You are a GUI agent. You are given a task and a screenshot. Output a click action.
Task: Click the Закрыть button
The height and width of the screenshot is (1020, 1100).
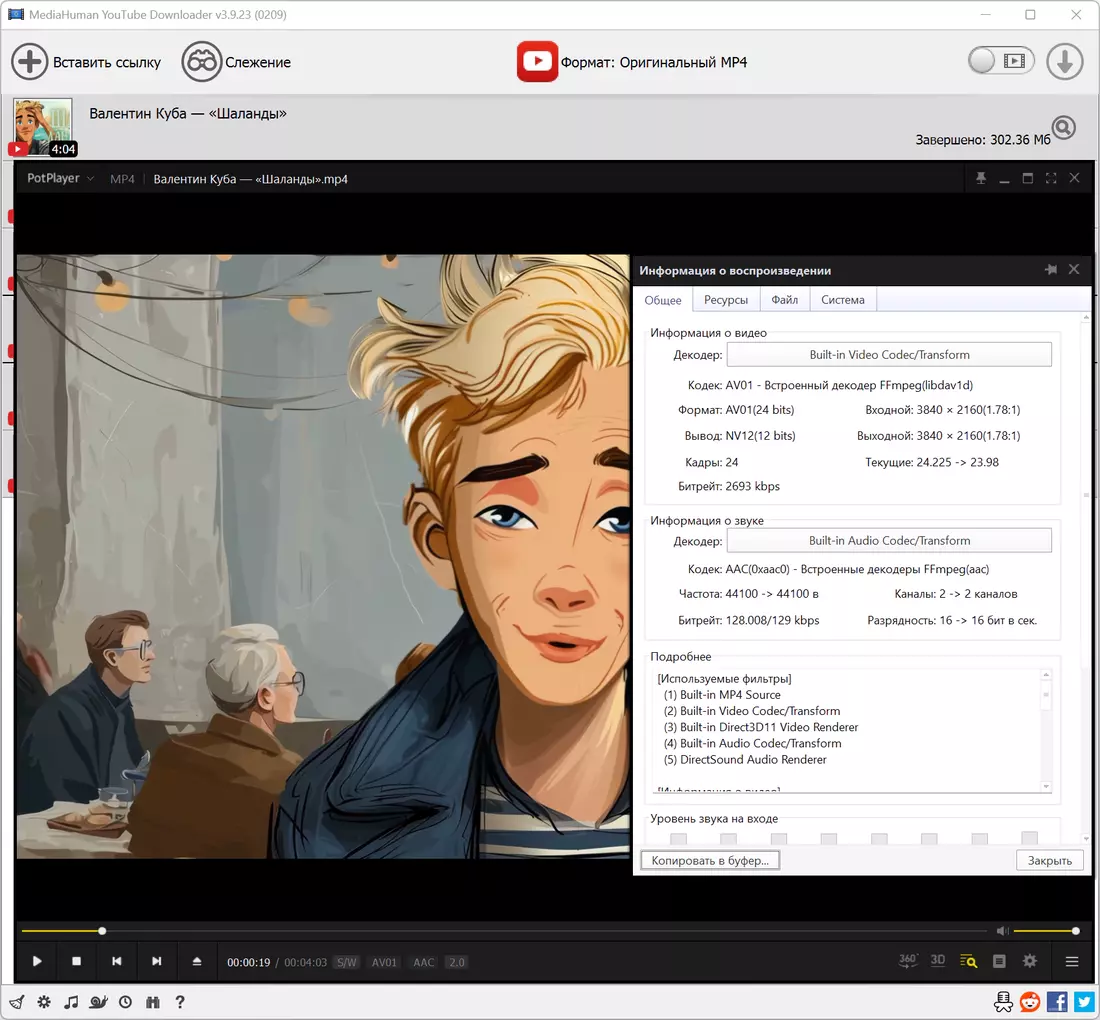tap(1049, 860)
